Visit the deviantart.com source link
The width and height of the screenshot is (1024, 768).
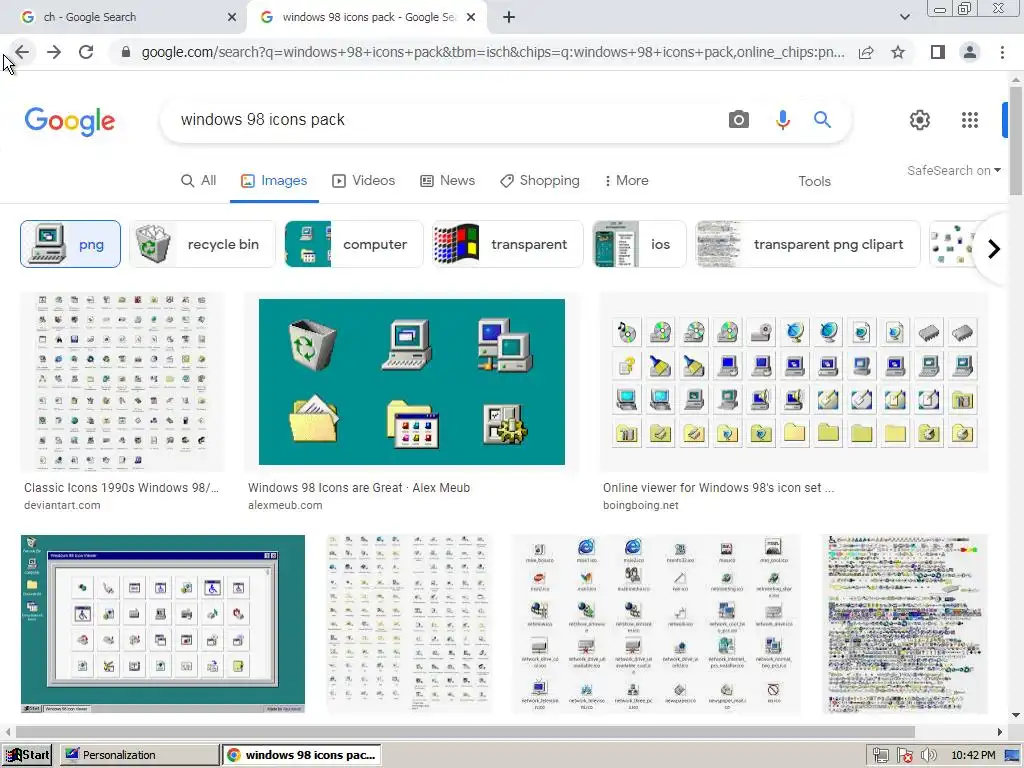[62, 505]
